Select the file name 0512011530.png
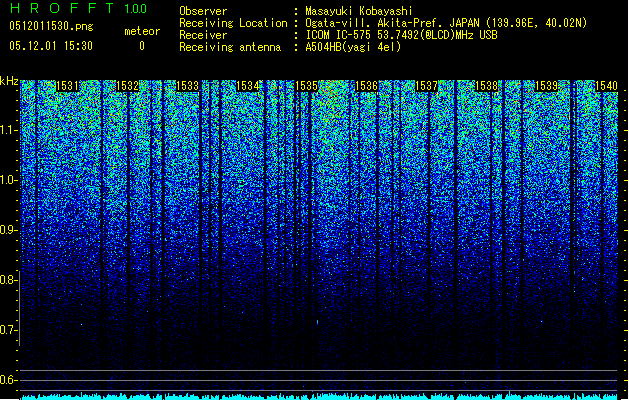 pos(51,26)
